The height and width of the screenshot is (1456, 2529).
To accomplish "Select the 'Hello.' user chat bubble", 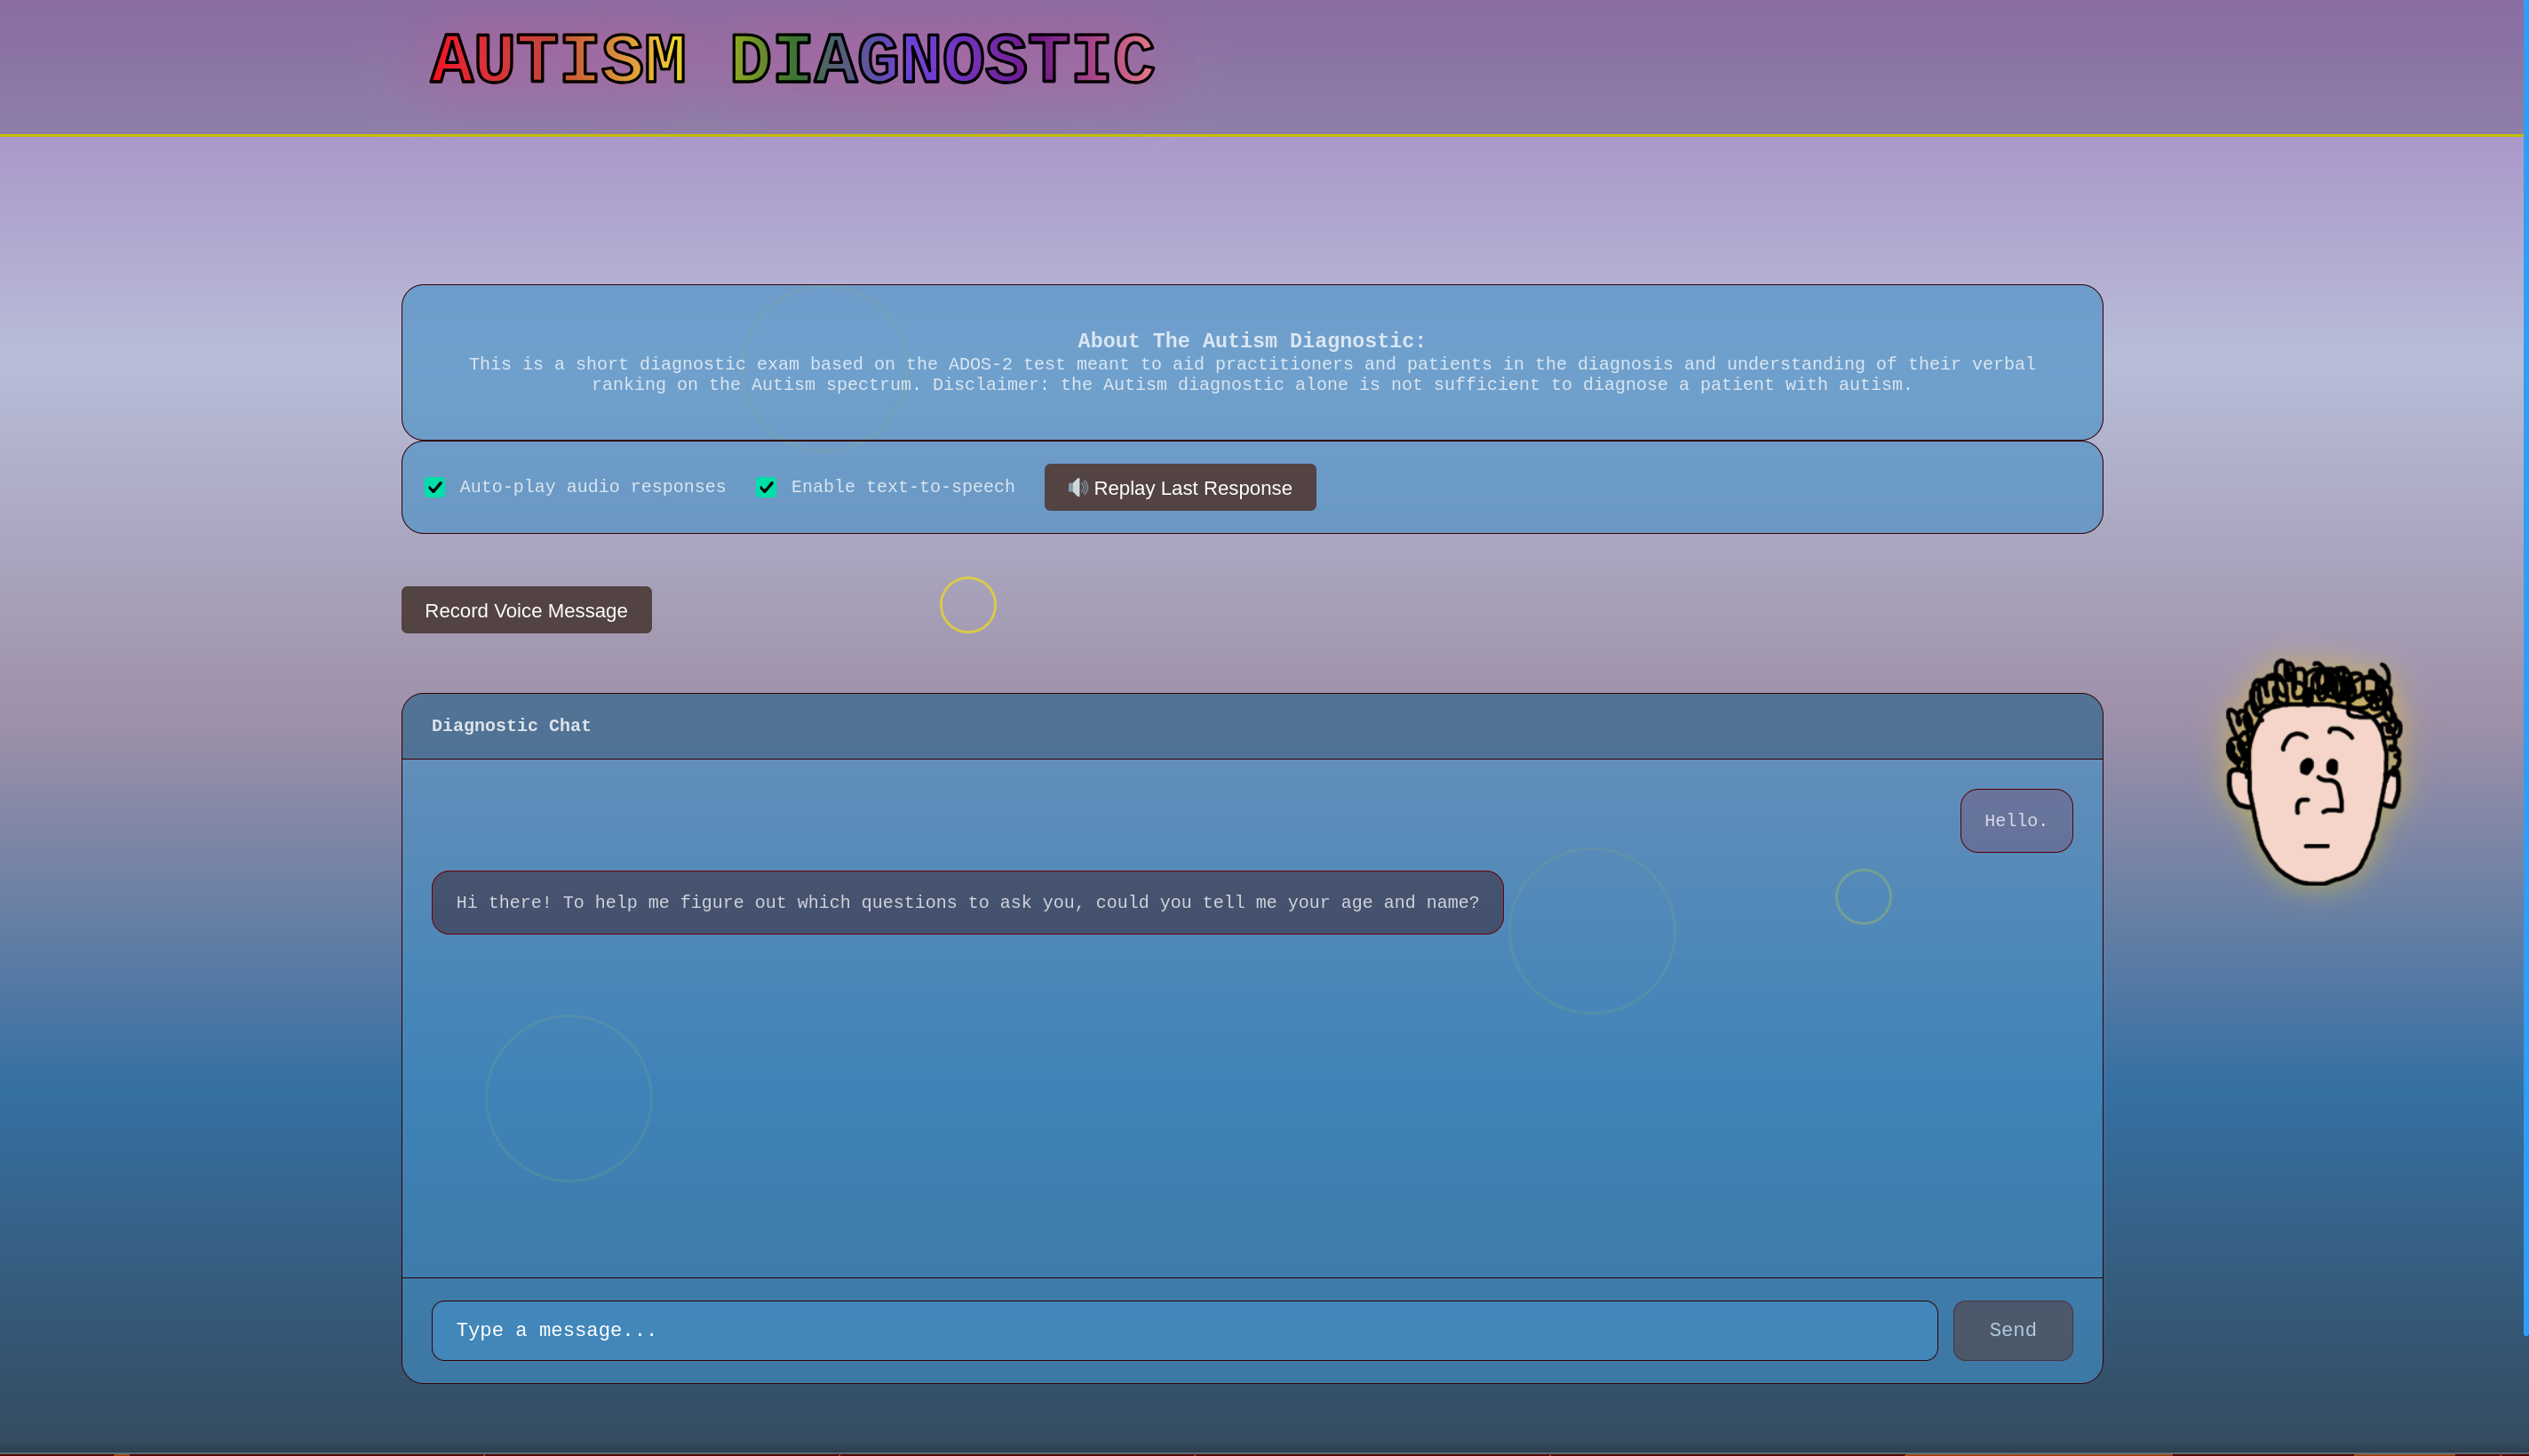I will pyautogui.click(x=2015, y=821).
